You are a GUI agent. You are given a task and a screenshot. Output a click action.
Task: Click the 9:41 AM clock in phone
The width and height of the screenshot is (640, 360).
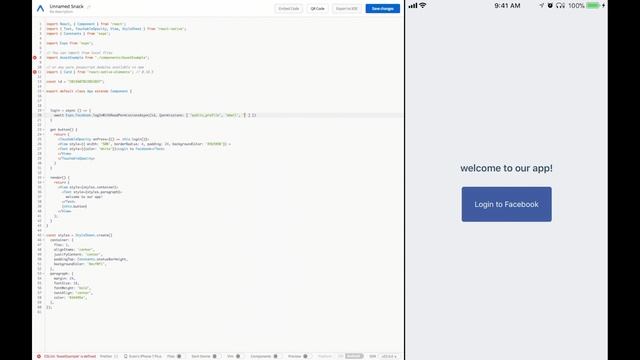point(507,6)
